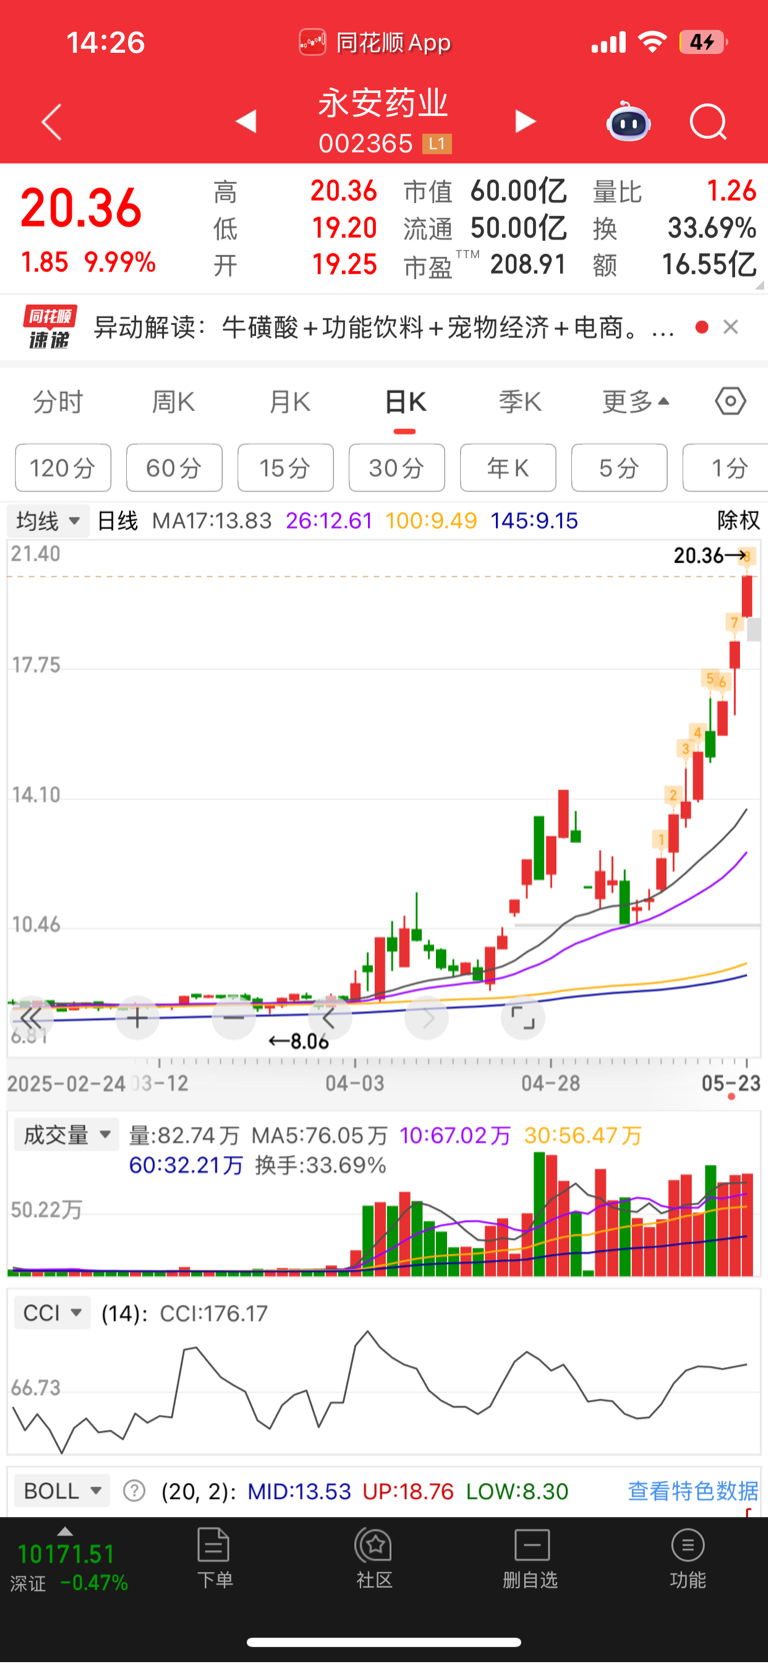Open the 均线 indicator dropdown
This screenshot has height=1663, width=768.
click(x=48, y=521)
